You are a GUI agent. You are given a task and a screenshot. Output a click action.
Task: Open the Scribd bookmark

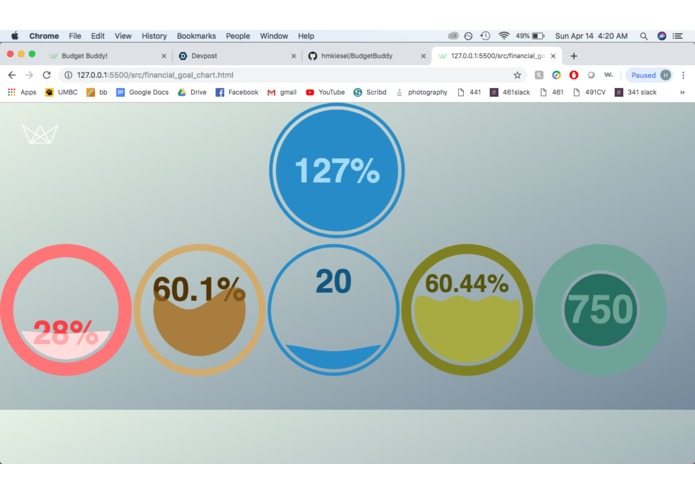370,92
